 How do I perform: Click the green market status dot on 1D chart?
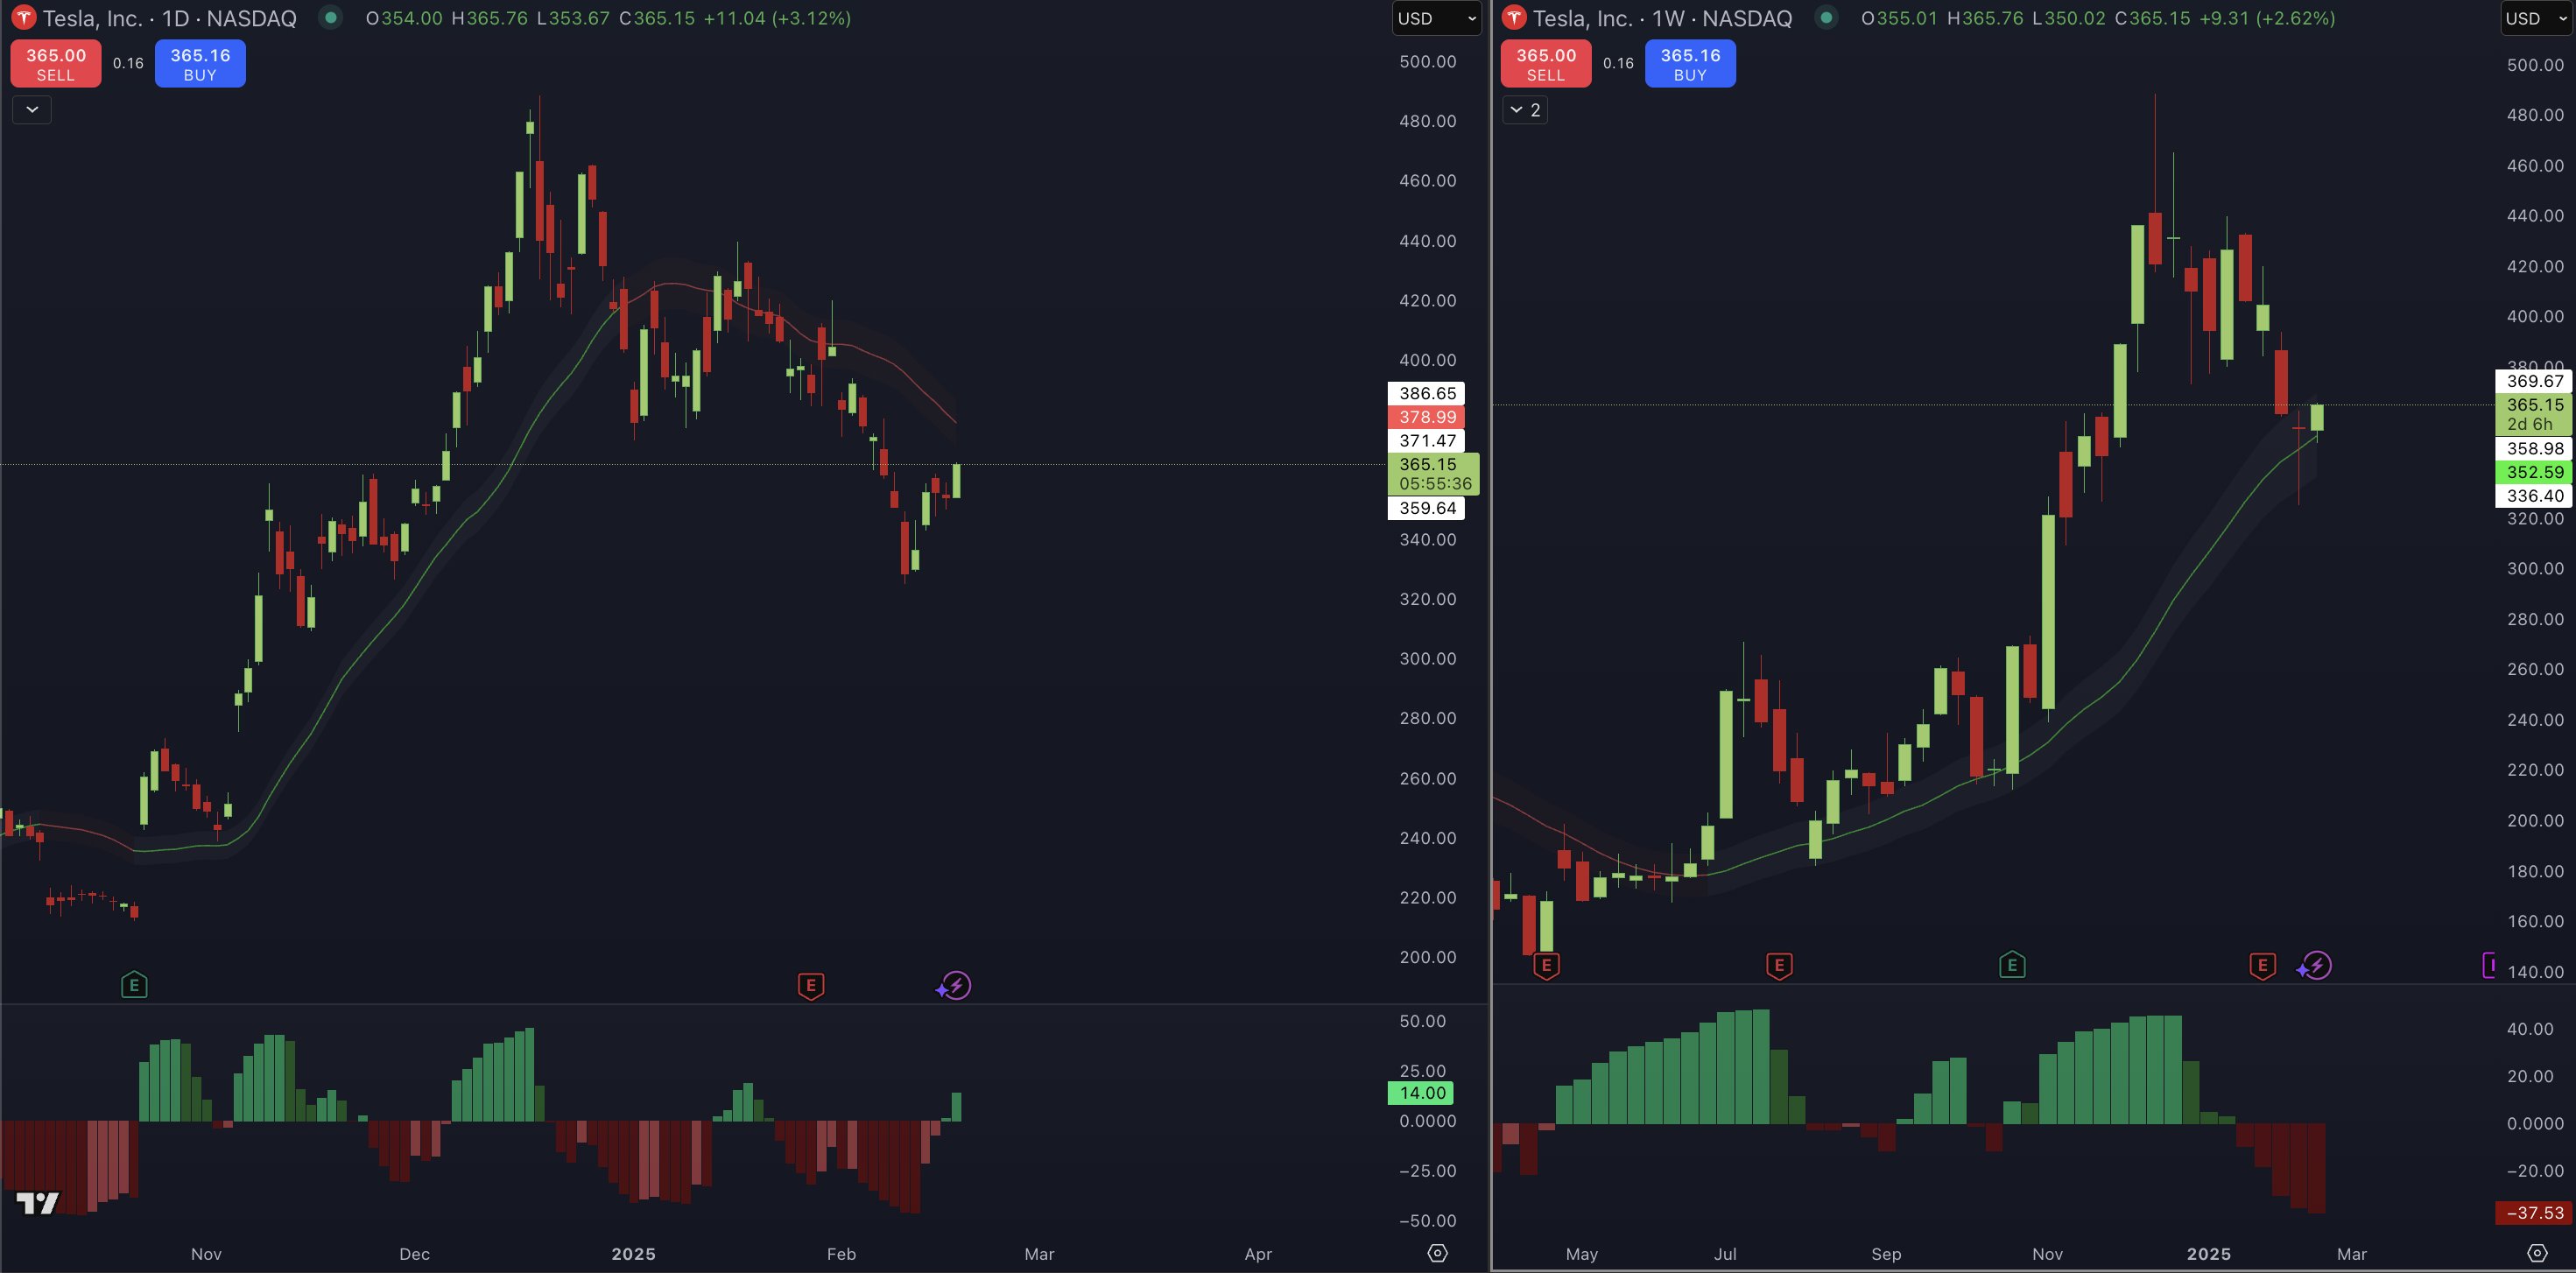click(x=331, y=18)
